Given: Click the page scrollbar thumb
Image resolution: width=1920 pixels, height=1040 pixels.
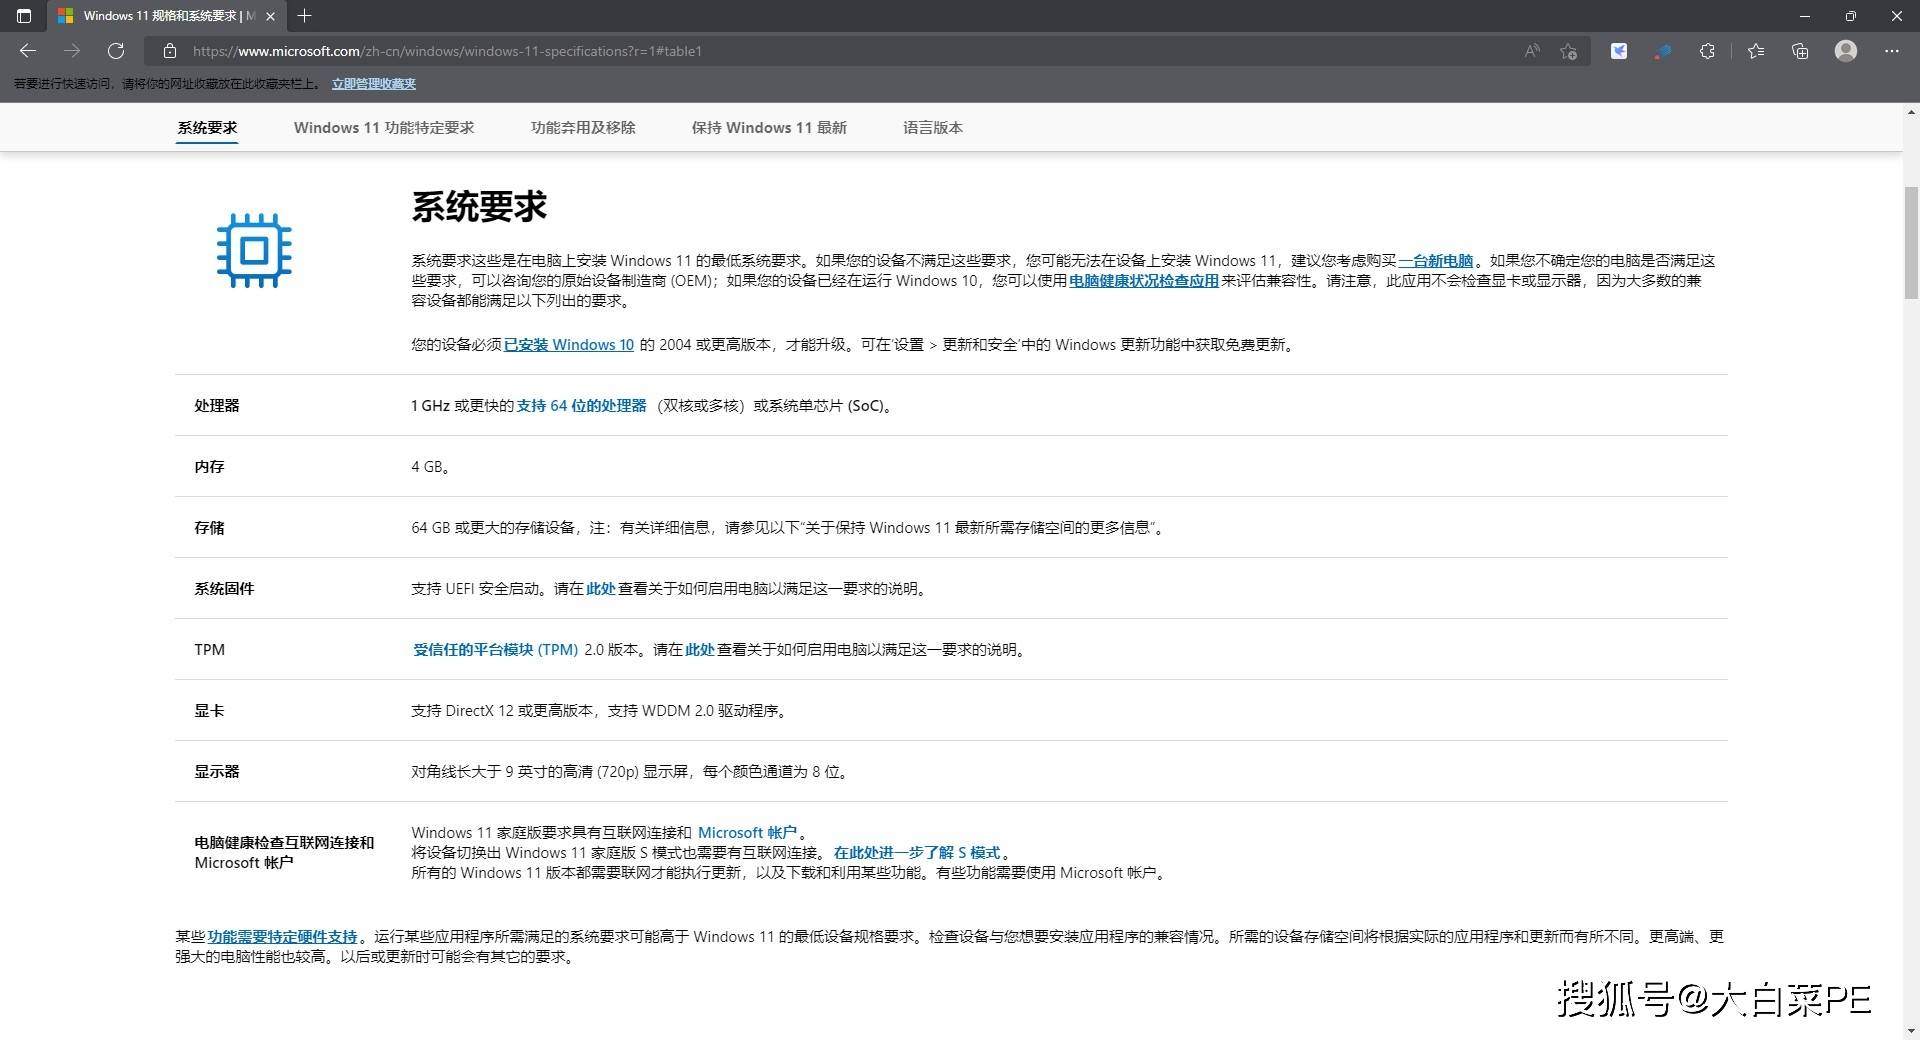Looking at the screenshot, I should point(1911,243).
